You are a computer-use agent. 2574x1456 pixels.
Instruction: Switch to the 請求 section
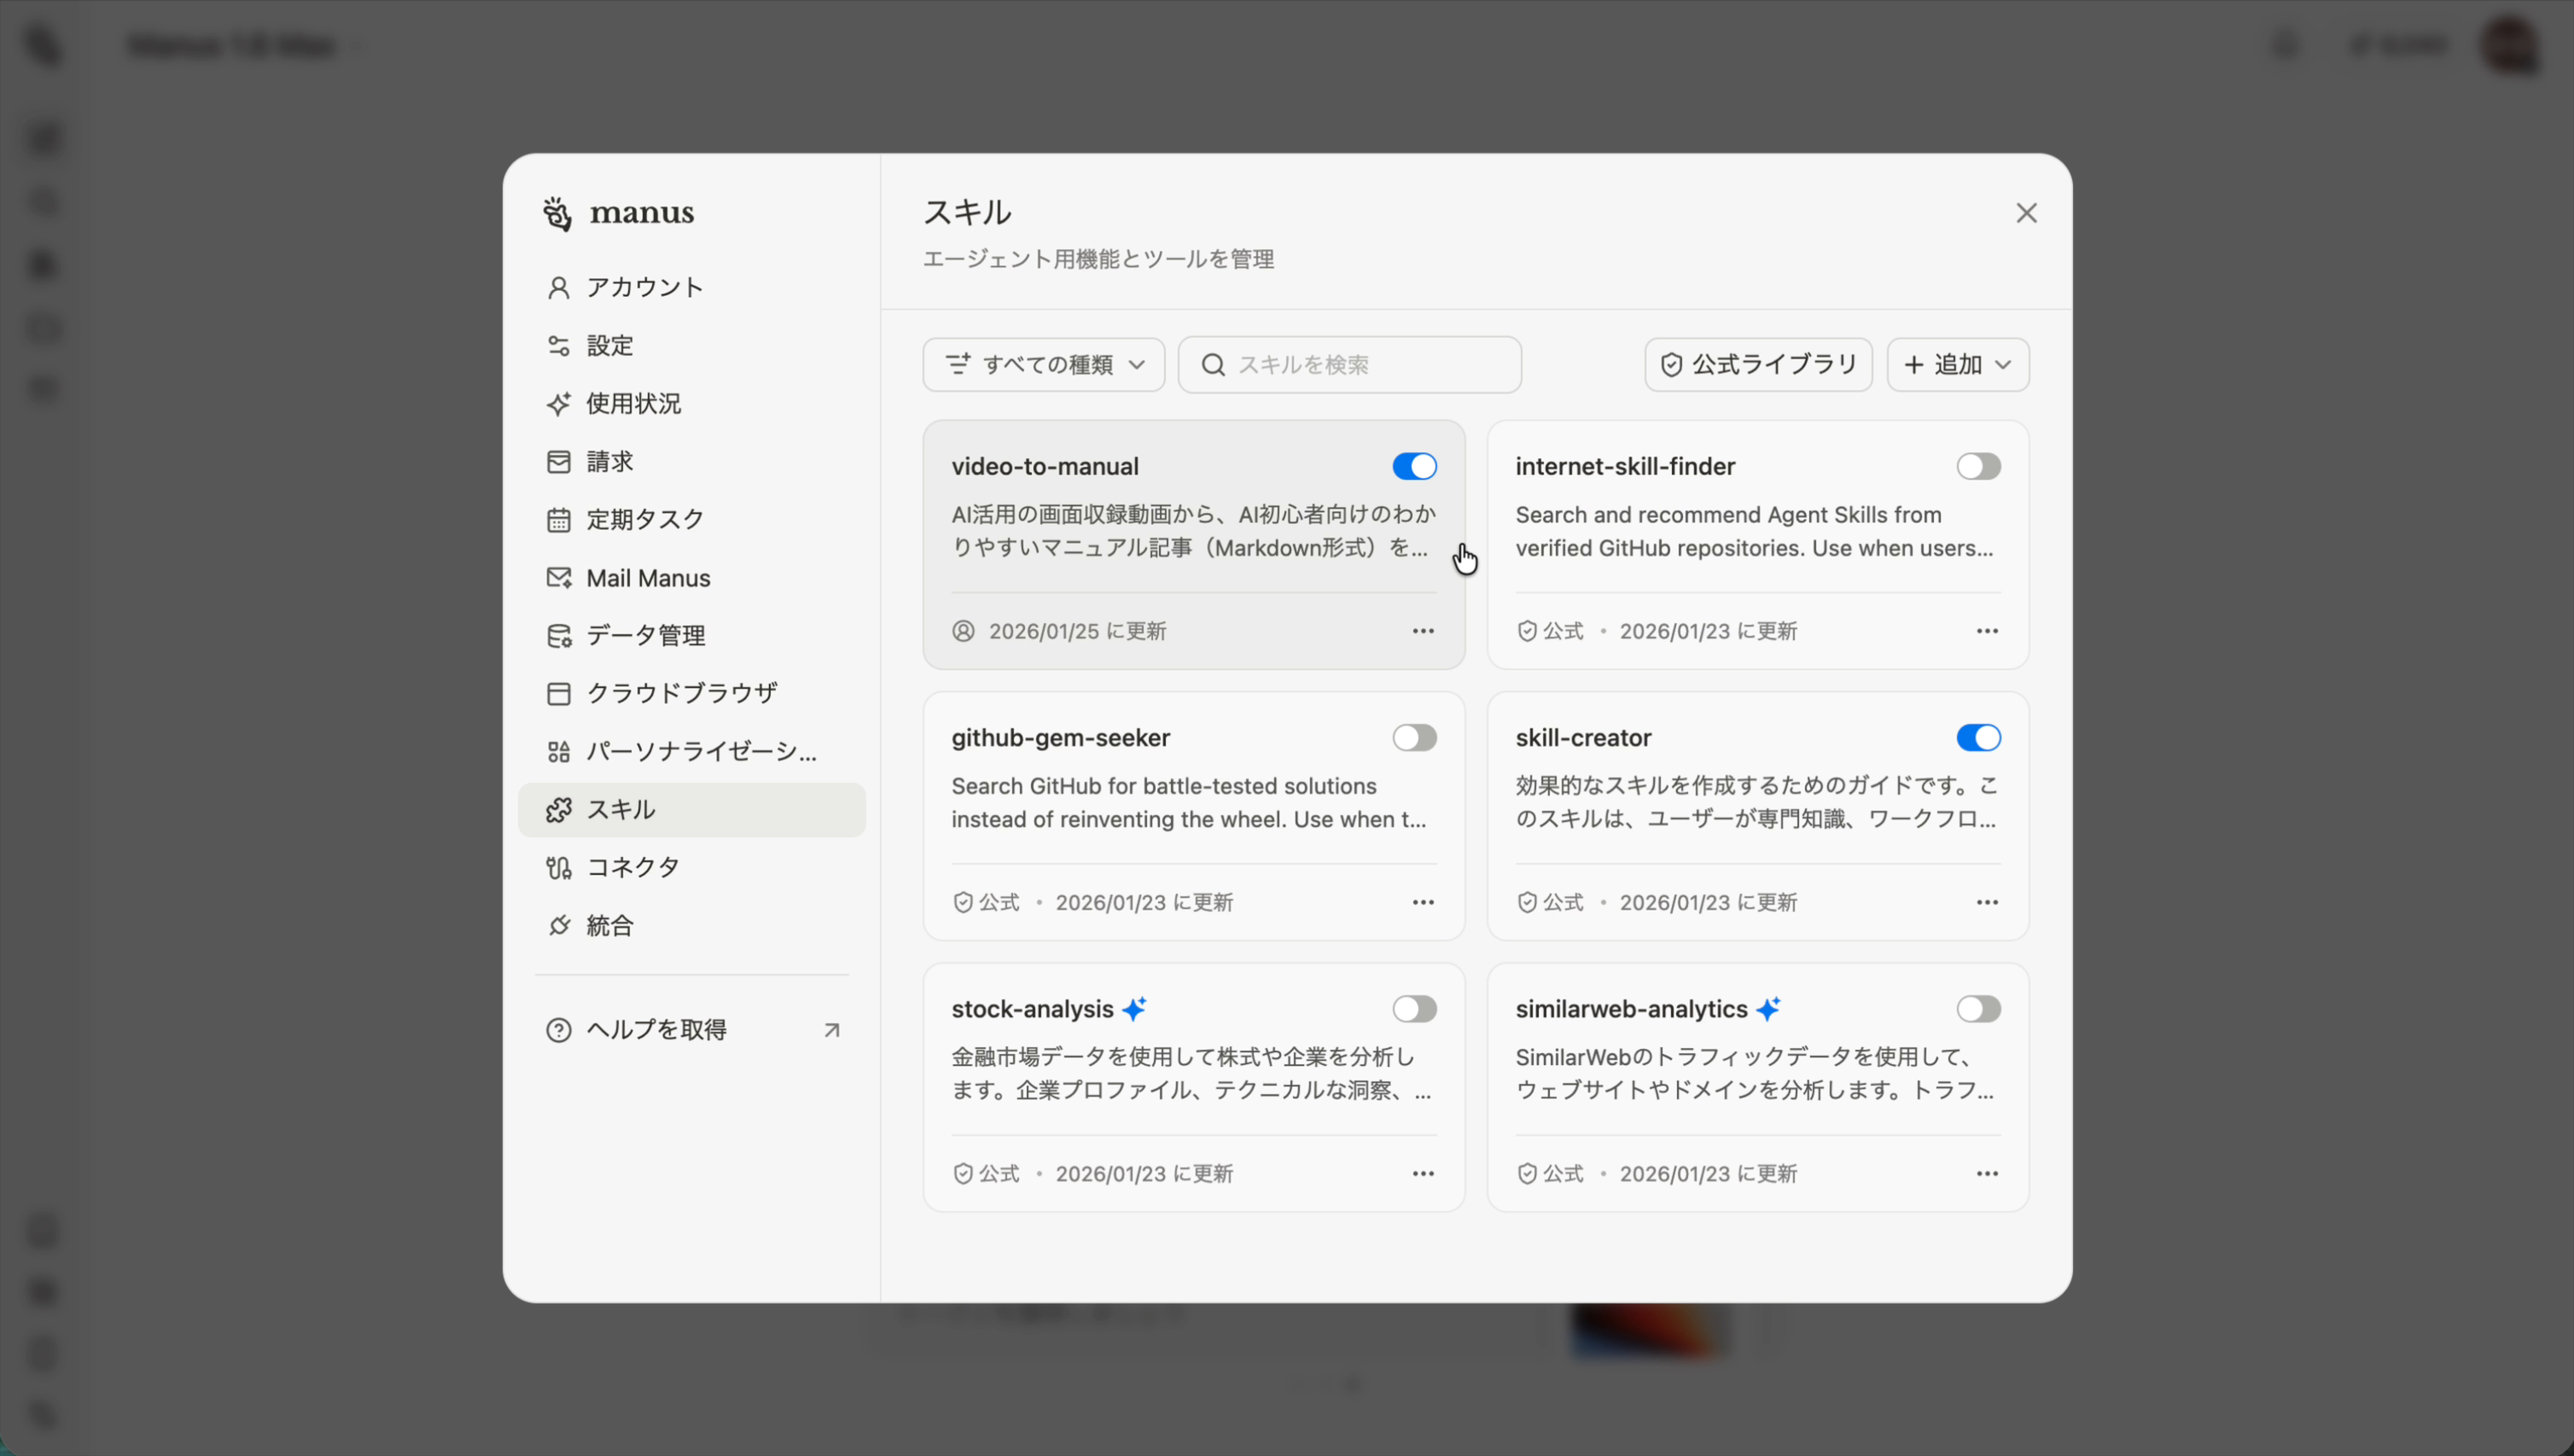click(x=610, y=461)
